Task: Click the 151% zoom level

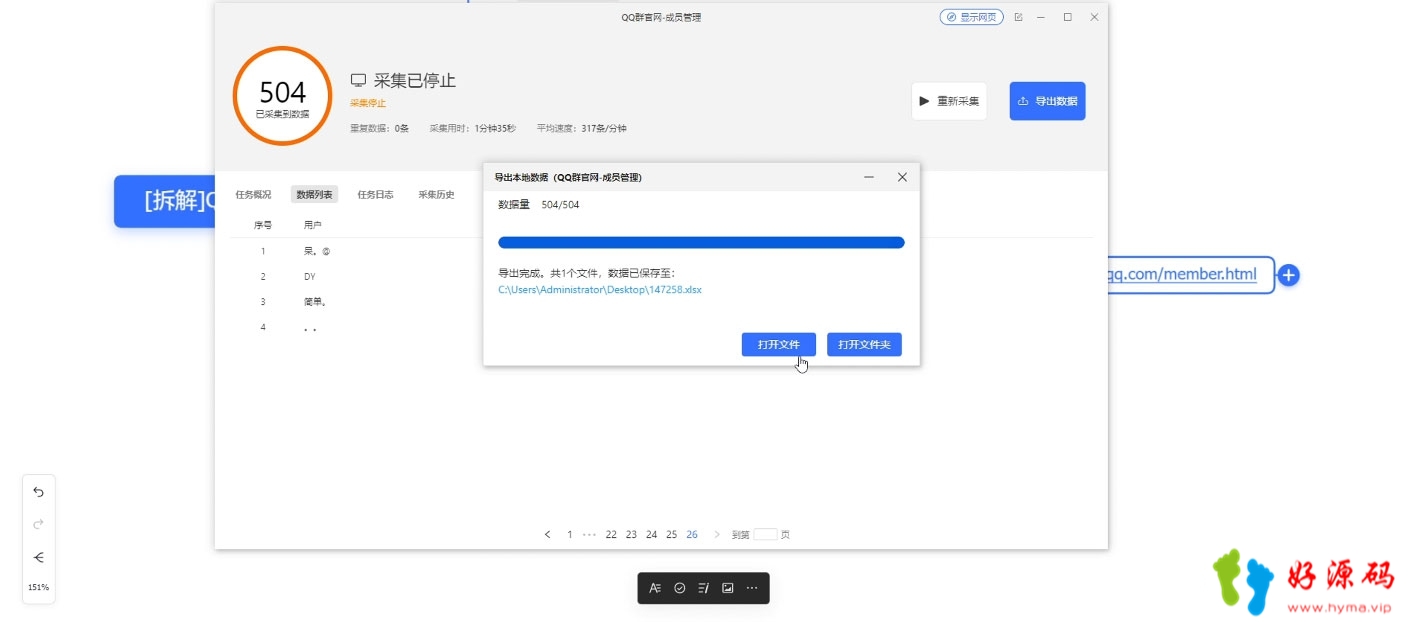Action: (x=38, y=587)
